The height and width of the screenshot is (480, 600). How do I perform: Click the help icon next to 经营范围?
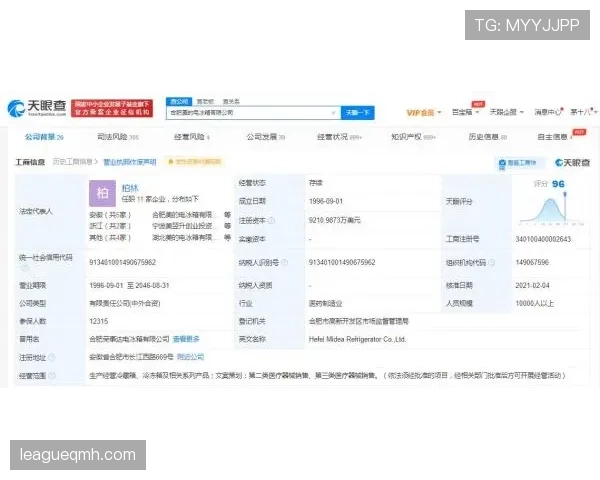point(52,376)
